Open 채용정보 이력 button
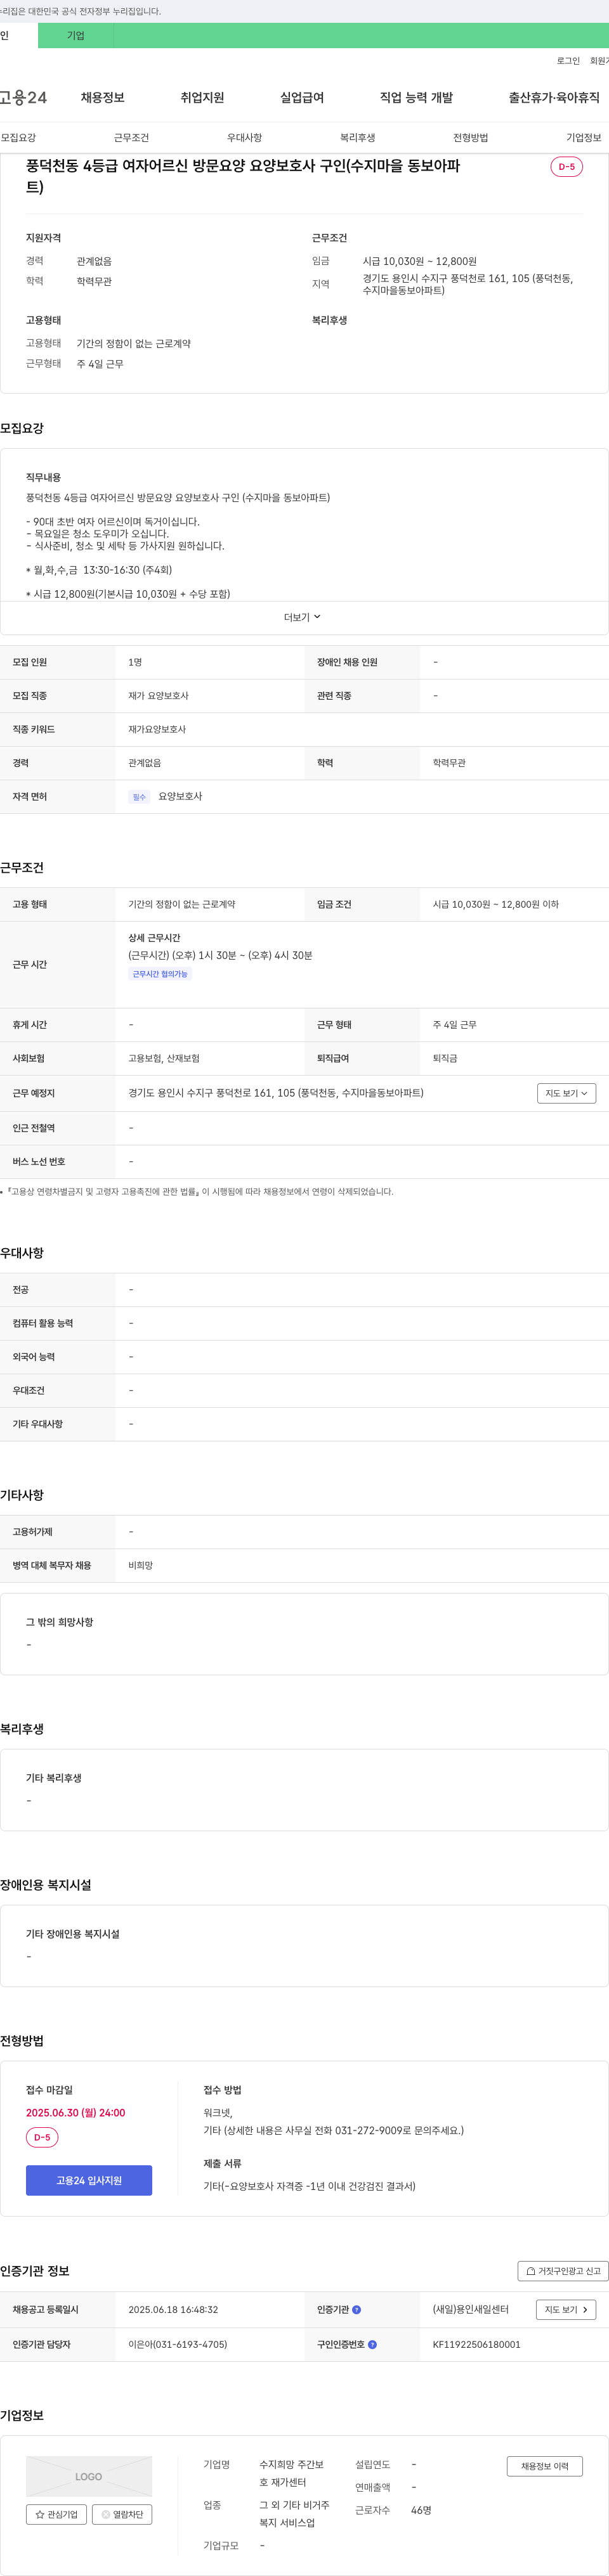This screenshot has width=609, height=2576. [544, 2466]
